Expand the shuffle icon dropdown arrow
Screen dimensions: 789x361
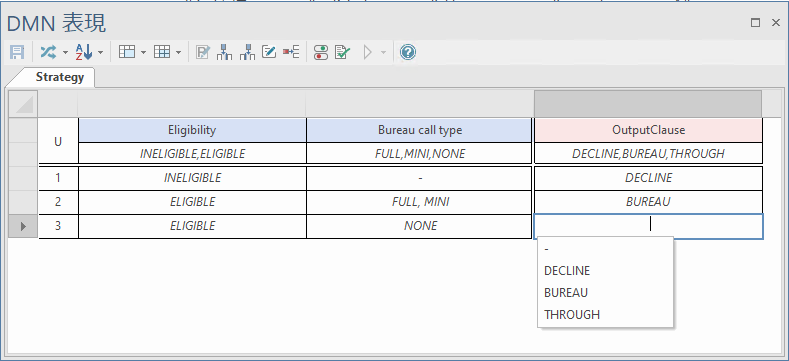[65, 52]
